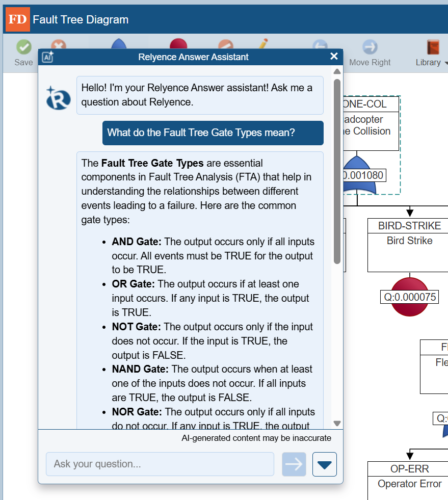The width and height of the screenshot is (448, 500).
Task: Click the chat scrollbar up arrow
Action: point(337,71)
